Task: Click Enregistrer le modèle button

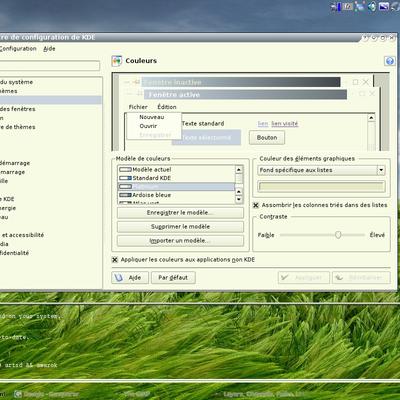Action: pyautogui.click(x=180, y=213)
